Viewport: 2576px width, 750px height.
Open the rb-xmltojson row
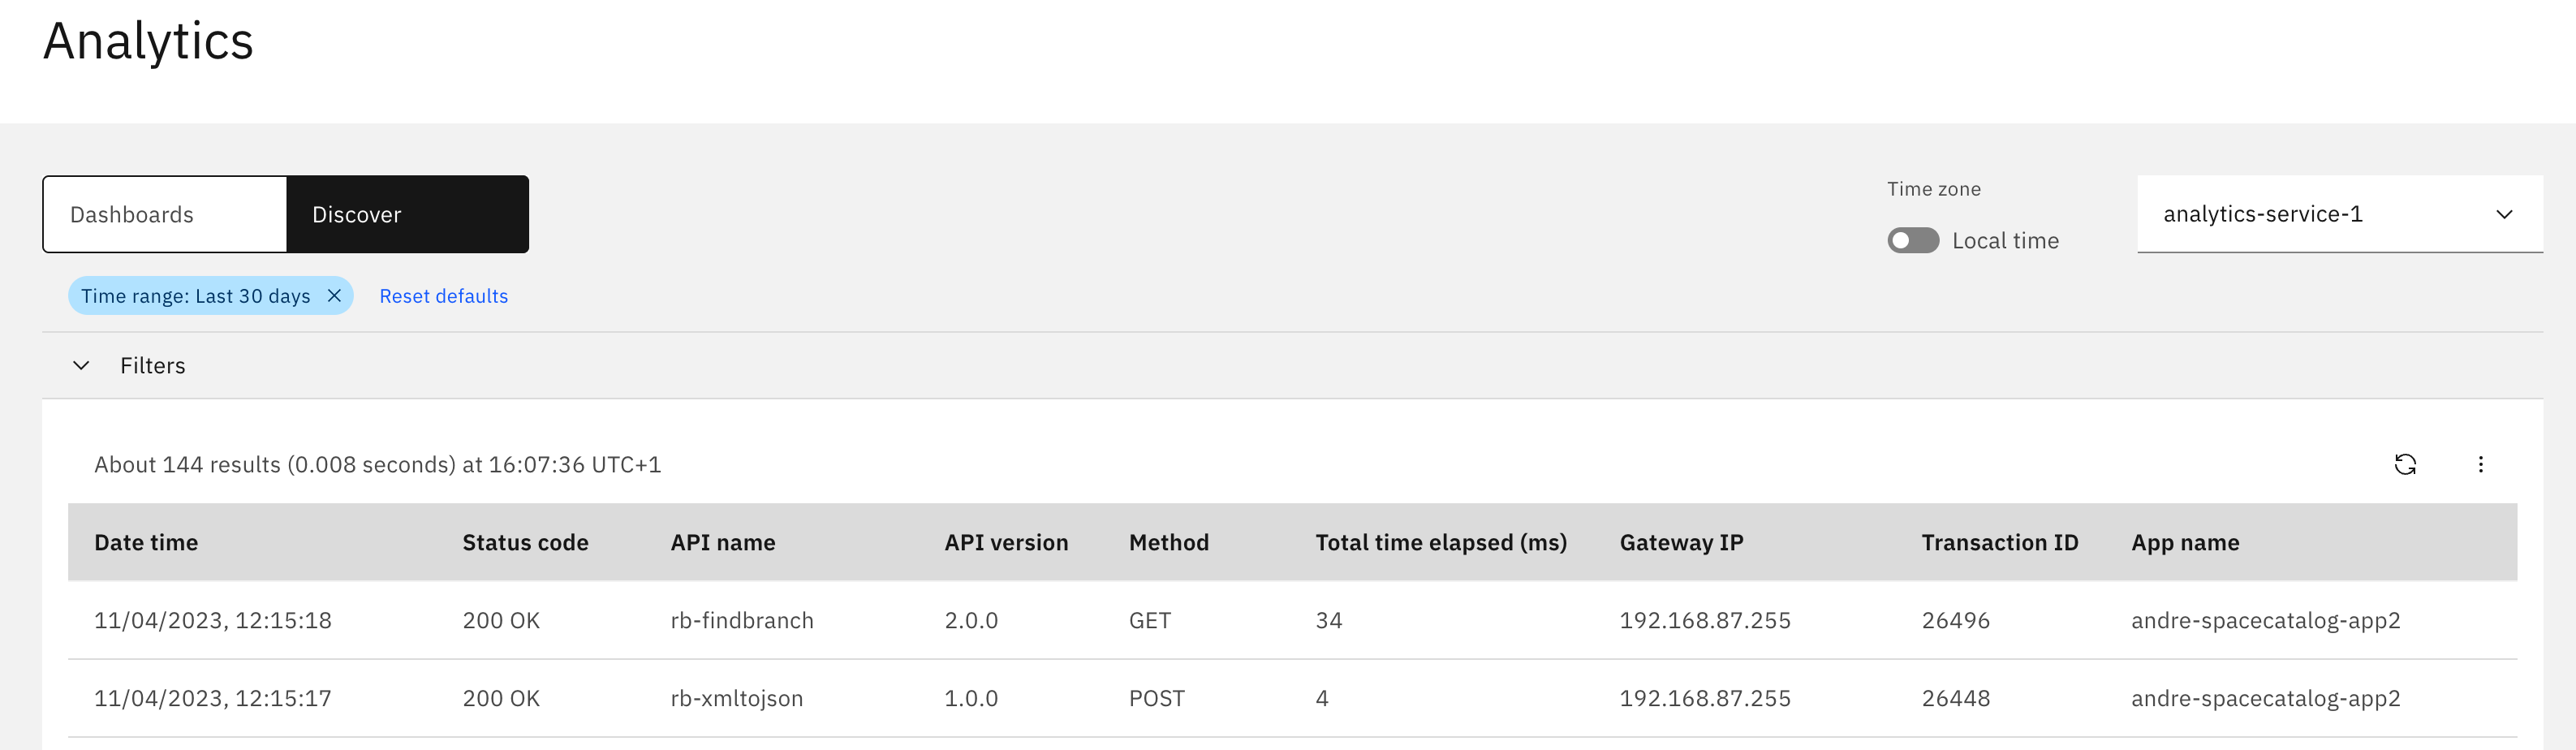click(736, 698)
